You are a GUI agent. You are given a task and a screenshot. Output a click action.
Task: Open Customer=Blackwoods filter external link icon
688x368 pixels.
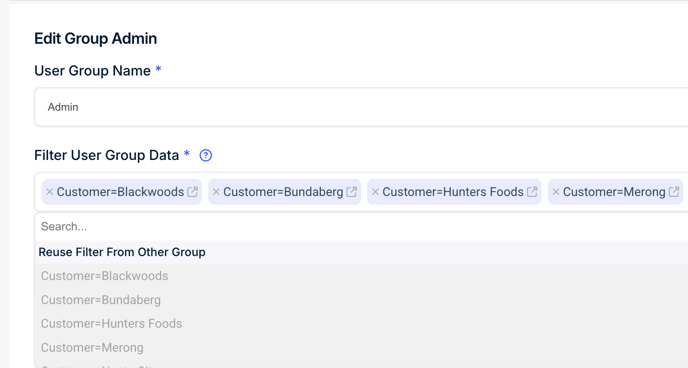tap(192, 192)
